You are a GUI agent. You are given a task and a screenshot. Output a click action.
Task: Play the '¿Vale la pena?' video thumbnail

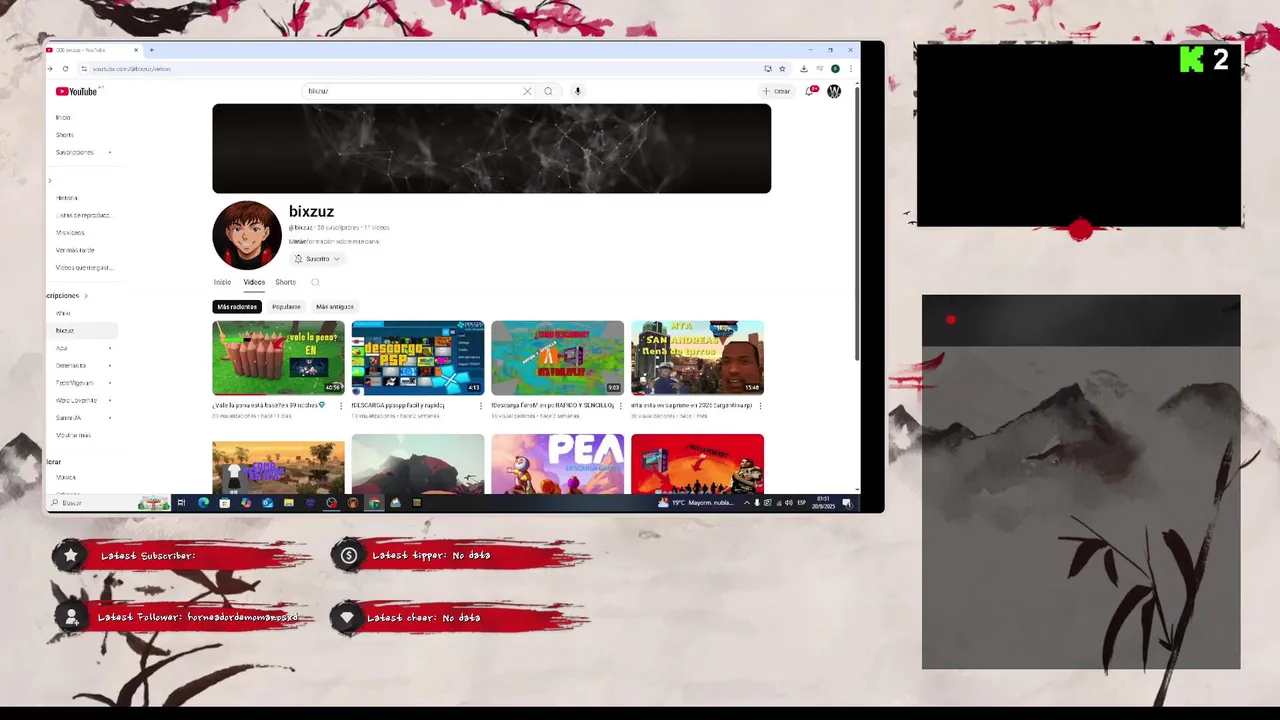(x=278, y=358)
